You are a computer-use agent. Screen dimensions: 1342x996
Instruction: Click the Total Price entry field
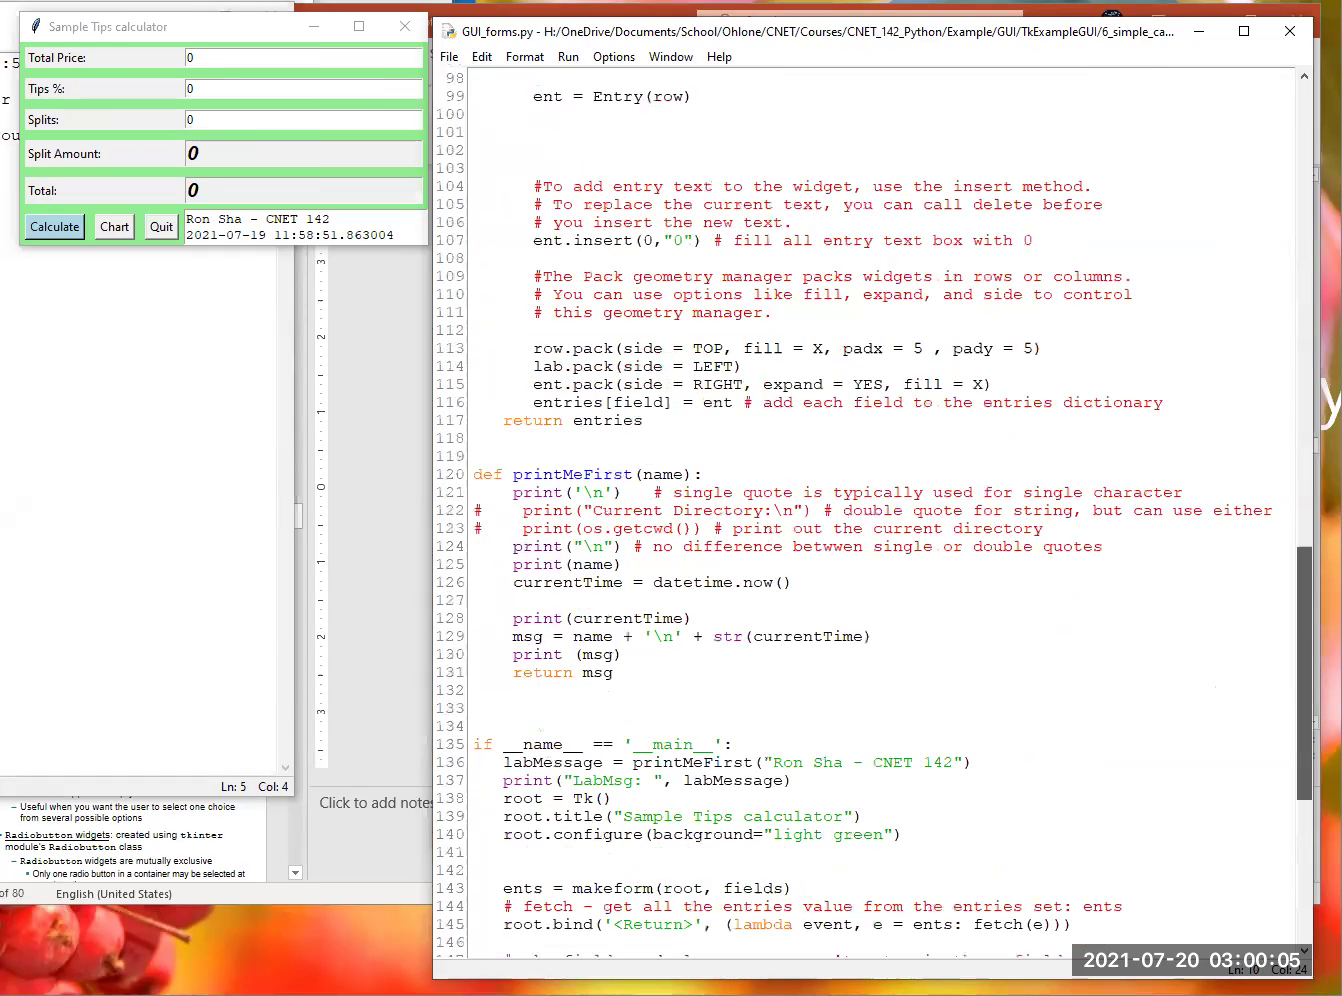pyautogui.click(x=303, y=58)
